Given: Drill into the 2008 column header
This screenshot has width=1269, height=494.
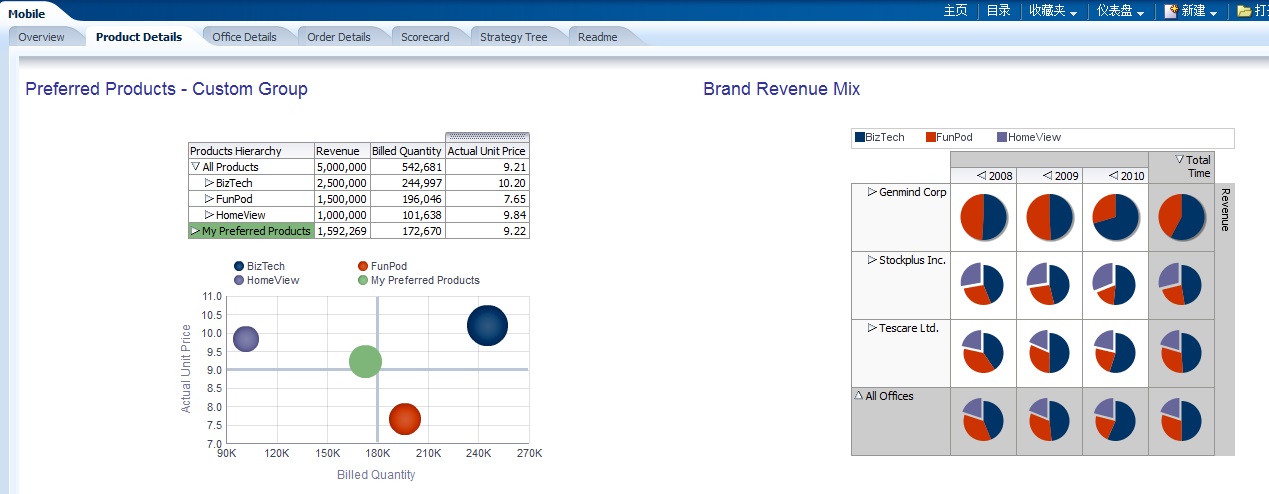Looking at the screenshot, I should 981,175.
